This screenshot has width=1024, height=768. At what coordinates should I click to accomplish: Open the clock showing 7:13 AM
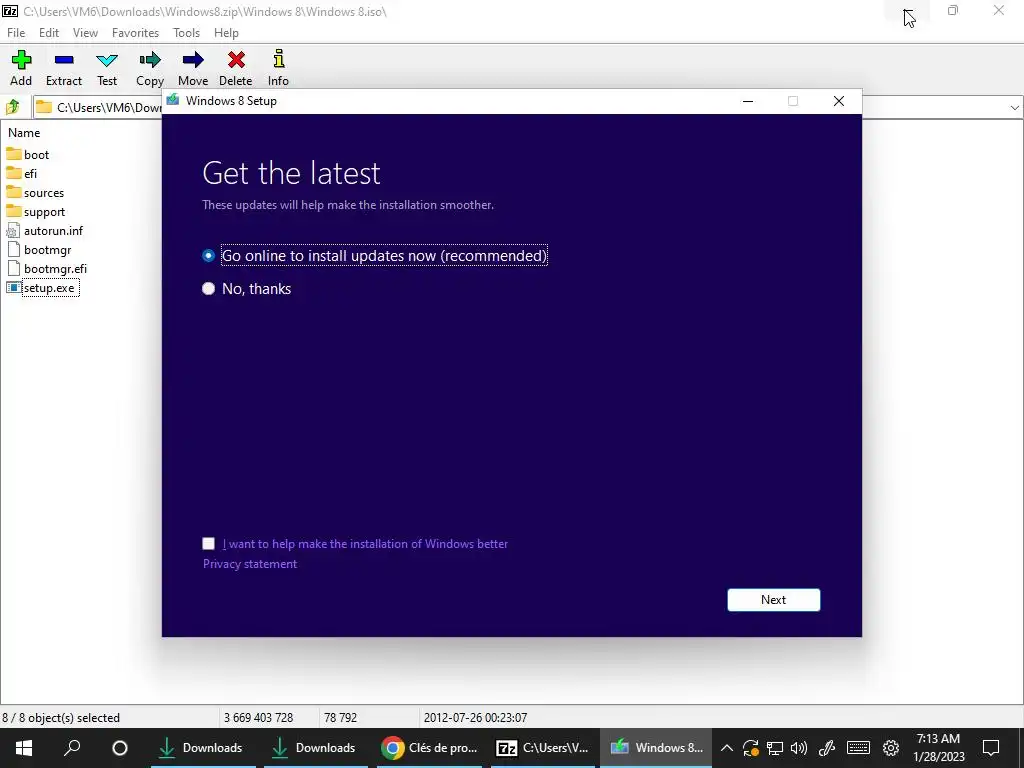(x=938, y=748)
